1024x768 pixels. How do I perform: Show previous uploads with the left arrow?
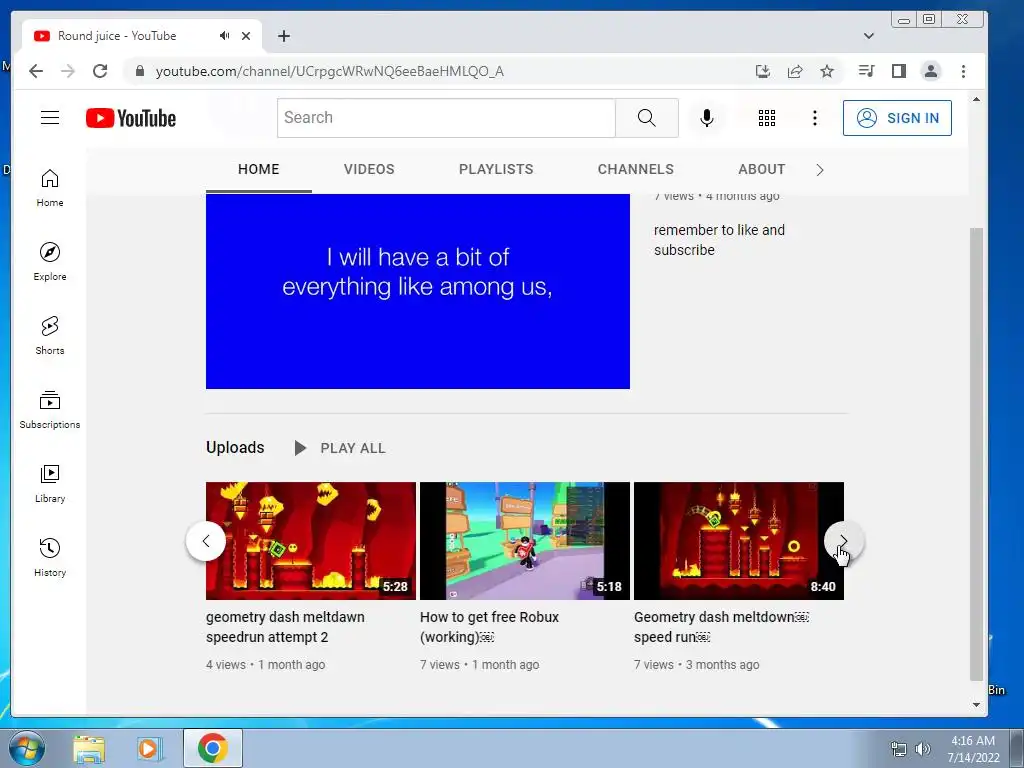(x=206, y=541)
